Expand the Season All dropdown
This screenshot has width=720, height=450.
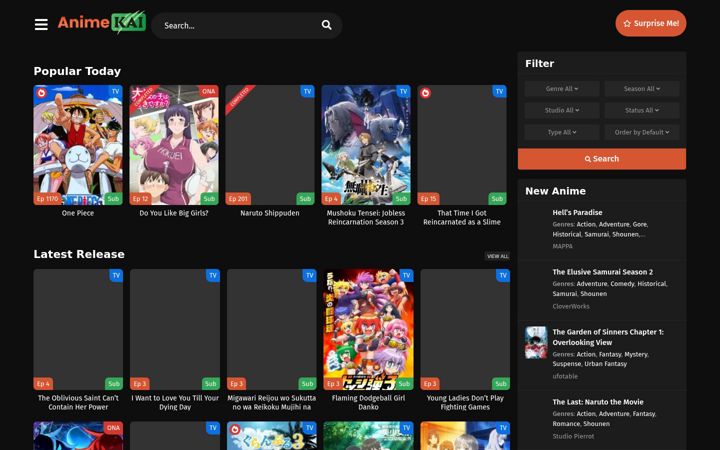(641, 89)
